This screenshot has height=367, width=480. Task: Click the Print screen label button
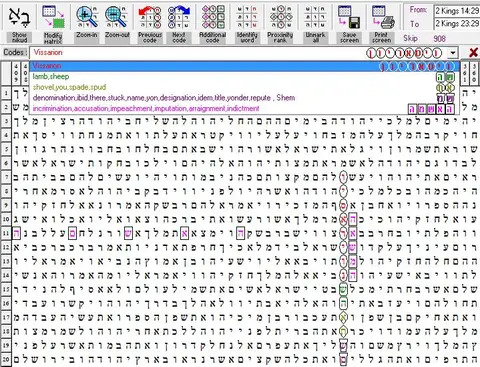pos(382,38)
